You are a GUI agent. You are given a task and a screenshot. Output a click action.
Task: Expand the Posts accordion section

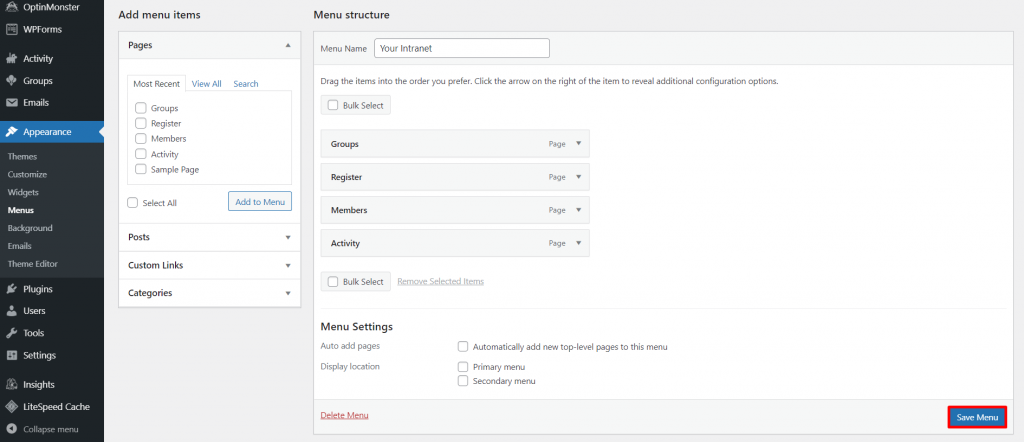click(x=208, y=237)
